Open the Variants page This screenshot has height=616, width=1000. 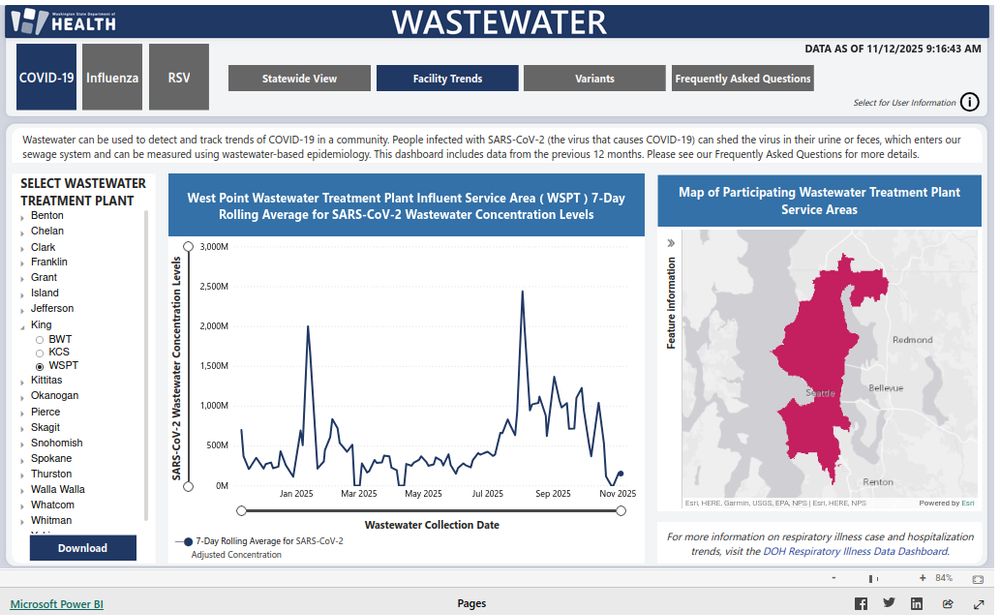click(594, 78)
